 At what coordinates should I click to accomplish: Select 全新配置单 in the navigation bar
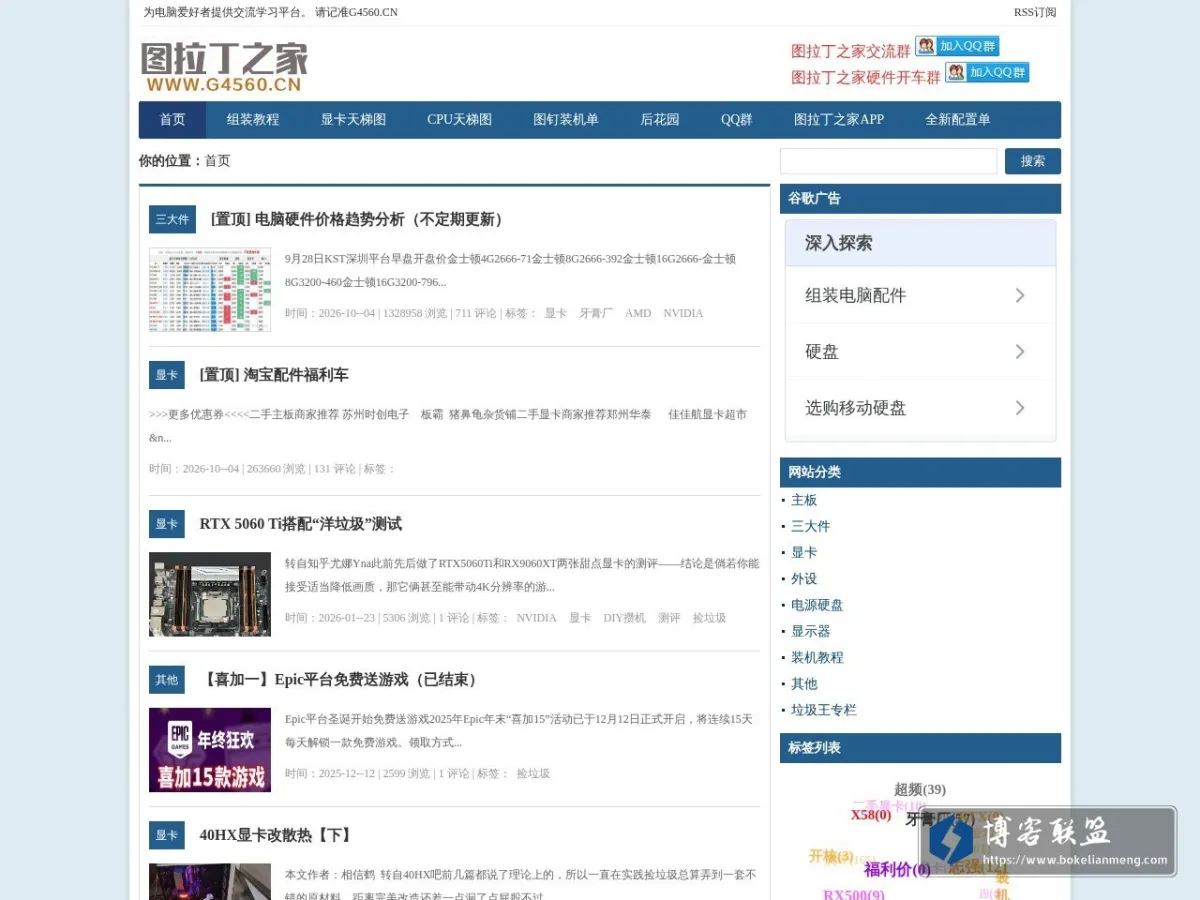958,120
